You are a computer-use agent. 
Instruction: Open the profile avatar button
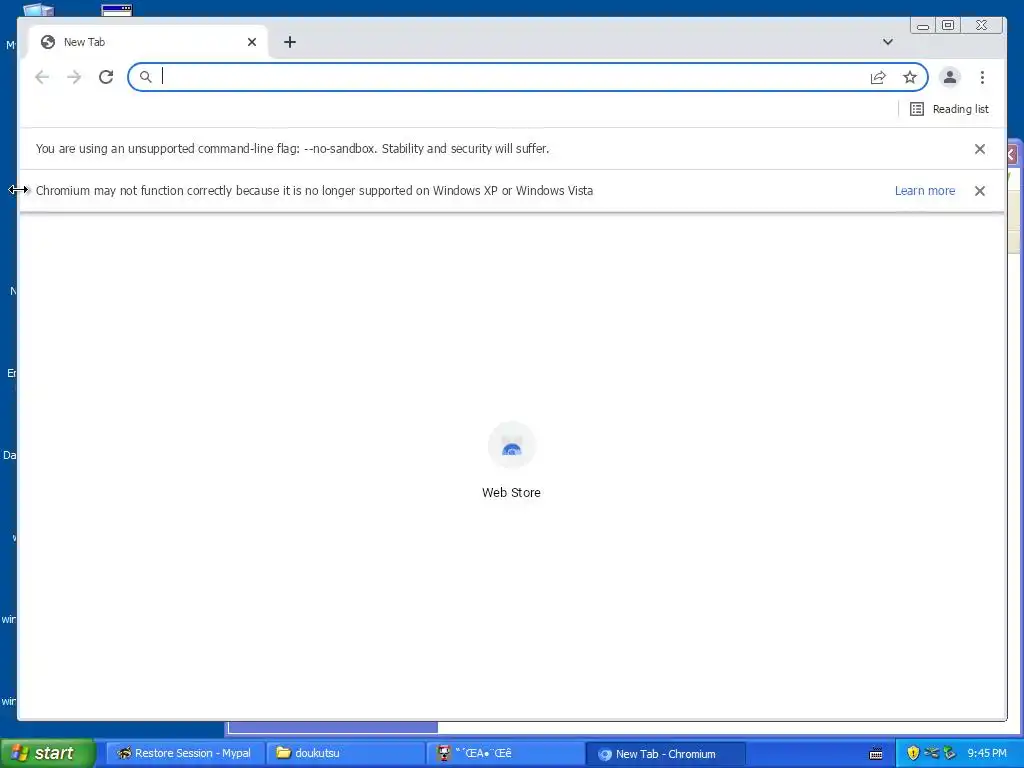pos(950,77)
